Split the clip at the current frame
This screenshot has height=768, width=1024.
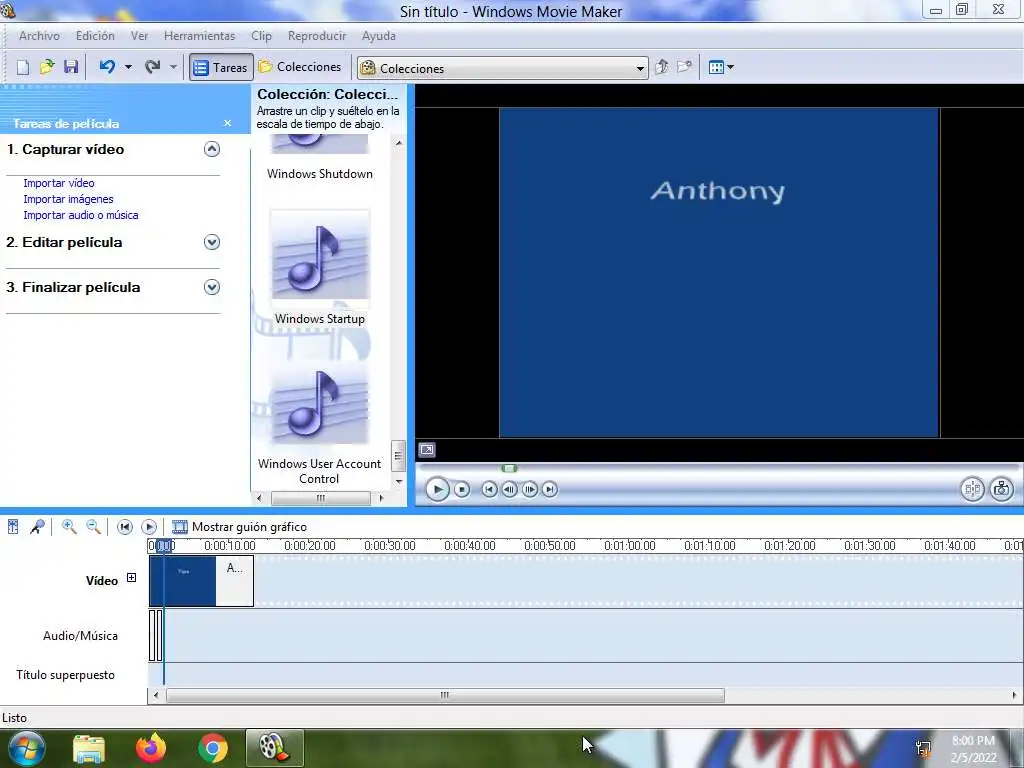pyautogui.click(x=972, y=489)
